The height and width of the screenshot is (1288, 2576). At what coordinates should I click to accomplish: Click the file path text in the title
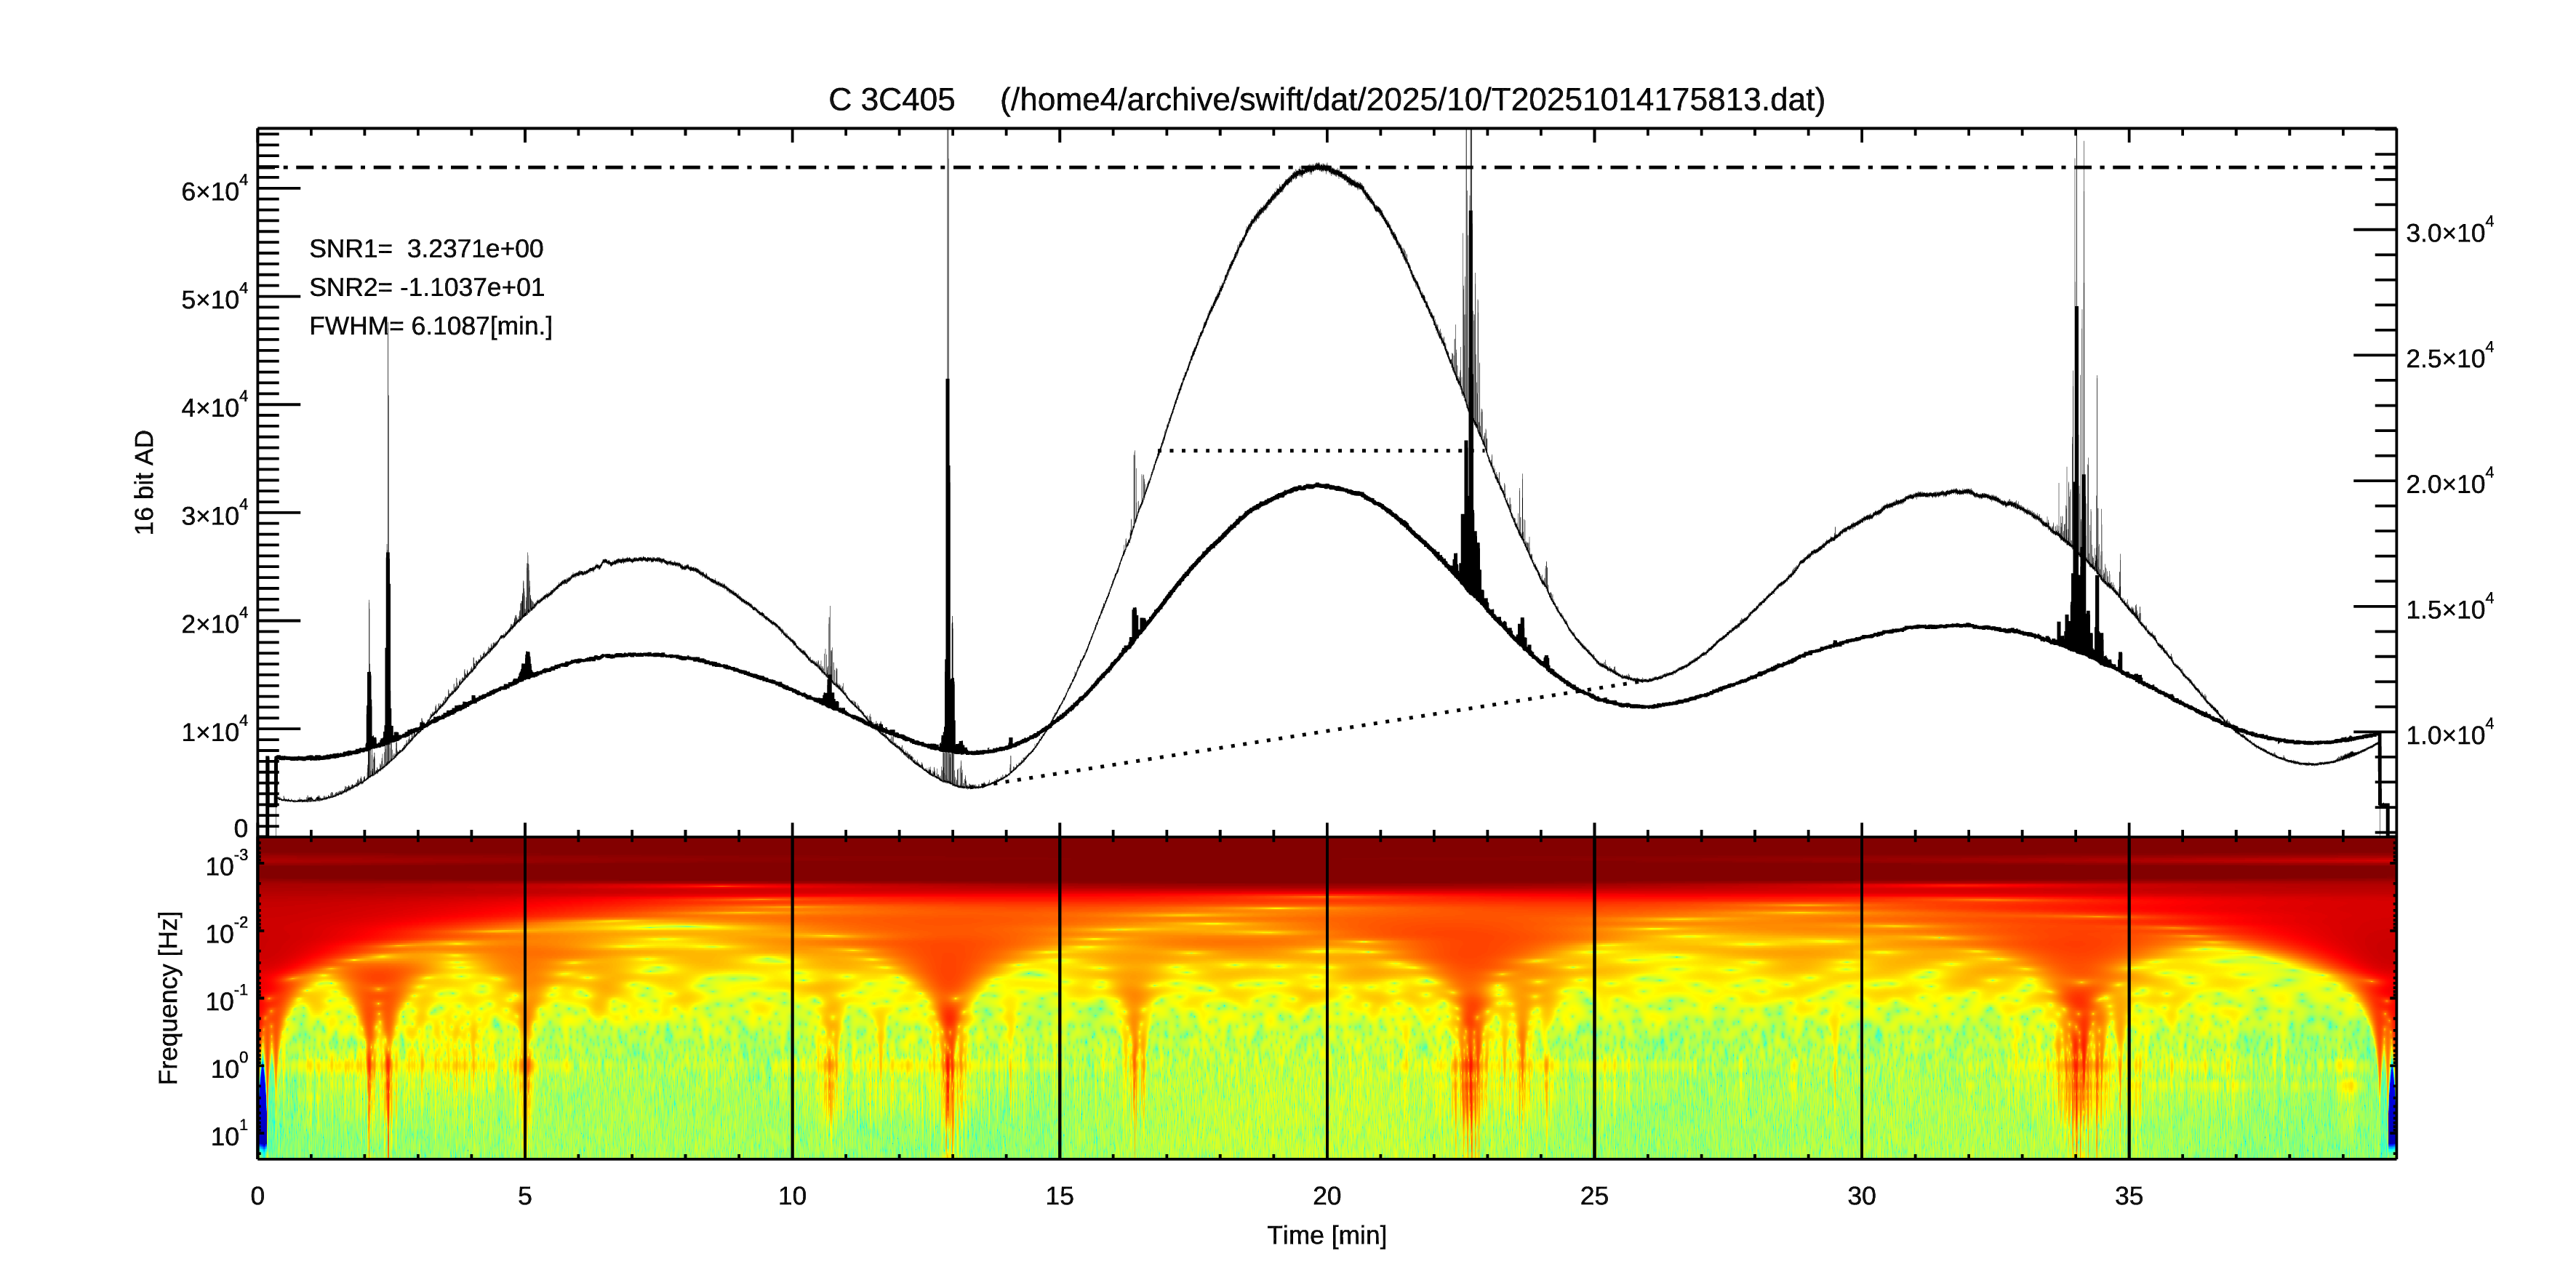(1412, 100)
